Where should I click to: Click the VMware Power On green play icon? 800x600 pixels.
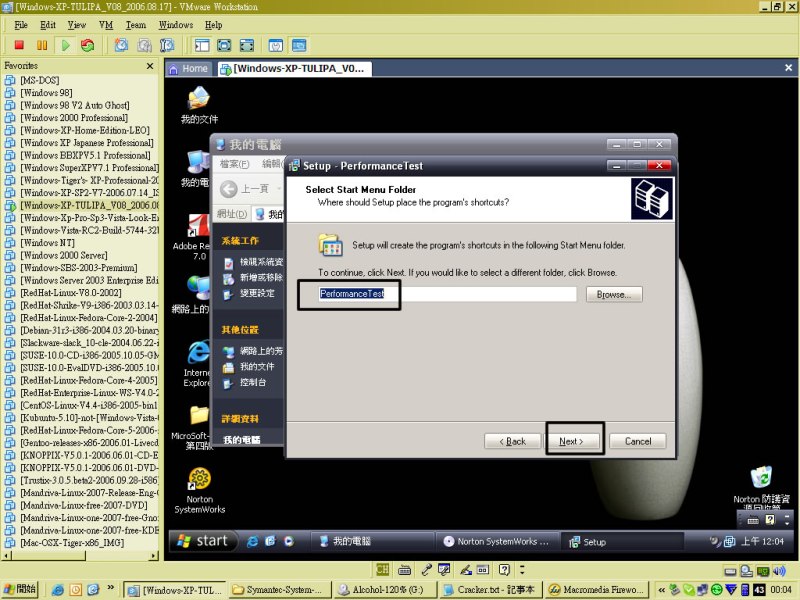click(x=65, y=45)
